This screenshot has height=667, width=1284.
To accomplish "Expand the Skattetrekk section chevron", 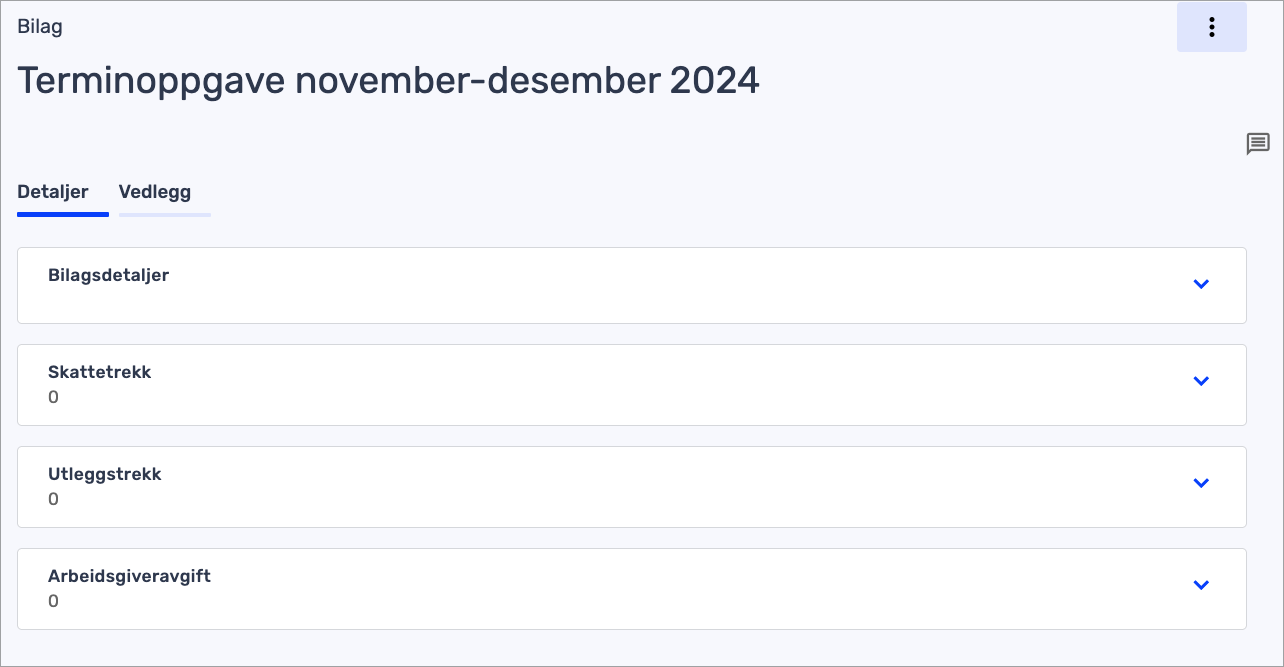I will 1201,381.
